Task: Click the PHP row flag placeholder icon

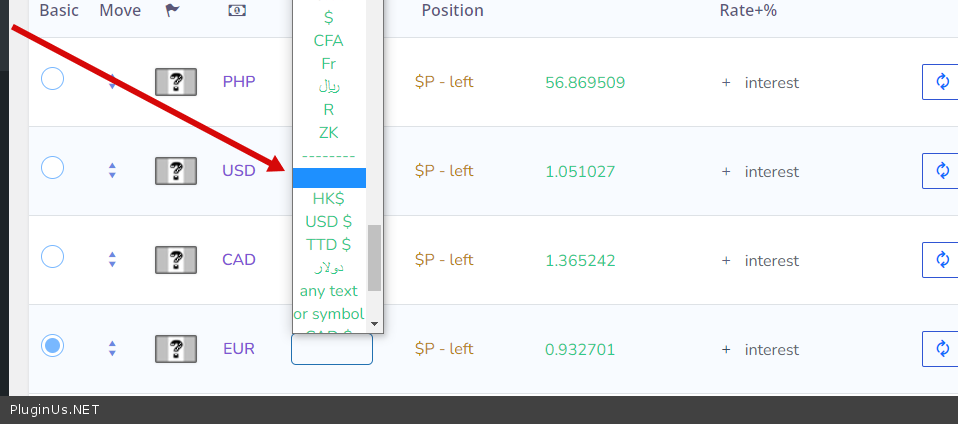Action: coord(175,82)
